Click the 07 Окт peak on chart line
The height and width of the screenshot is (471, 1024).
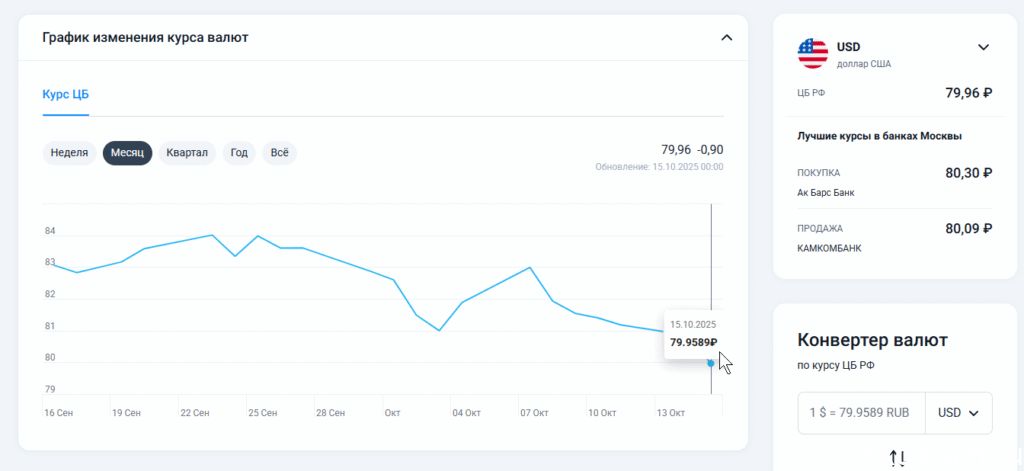[530, 267]
